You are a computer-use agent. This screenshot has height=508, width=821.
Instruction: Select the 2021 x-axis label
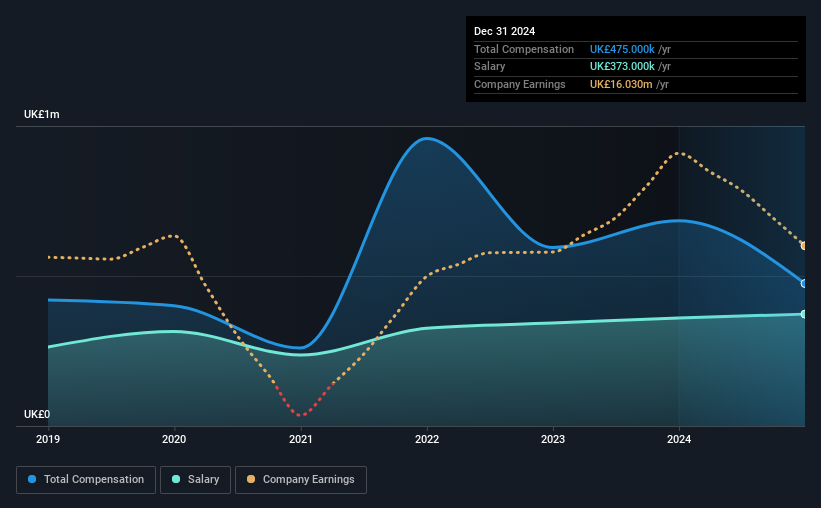tap(301, 439)
